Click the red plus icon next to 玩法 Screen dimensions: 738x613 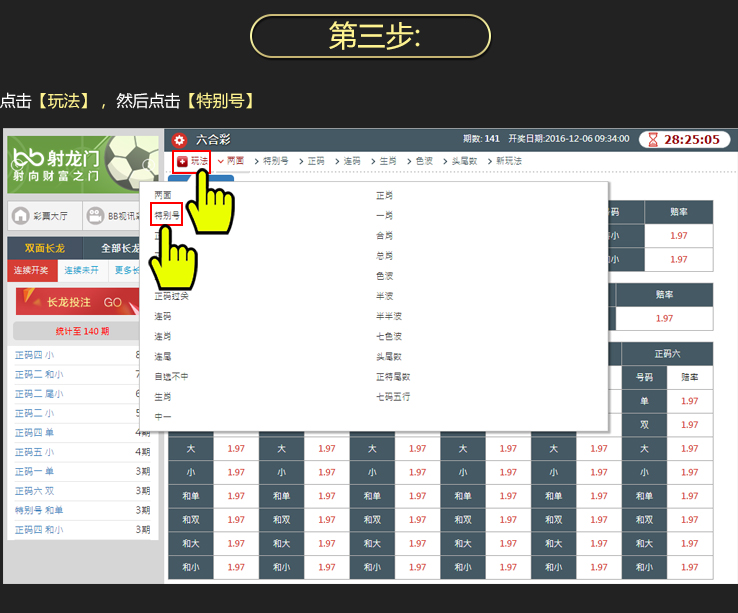click(x=182, y=161)
